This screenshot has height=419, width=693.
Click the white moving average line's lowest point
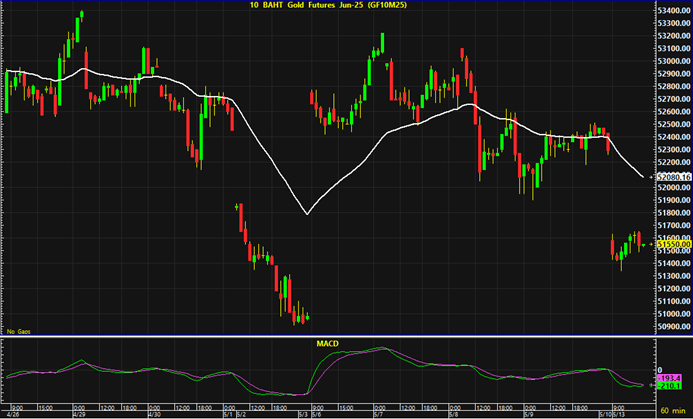pyautogui.click(x=306, y=213)
